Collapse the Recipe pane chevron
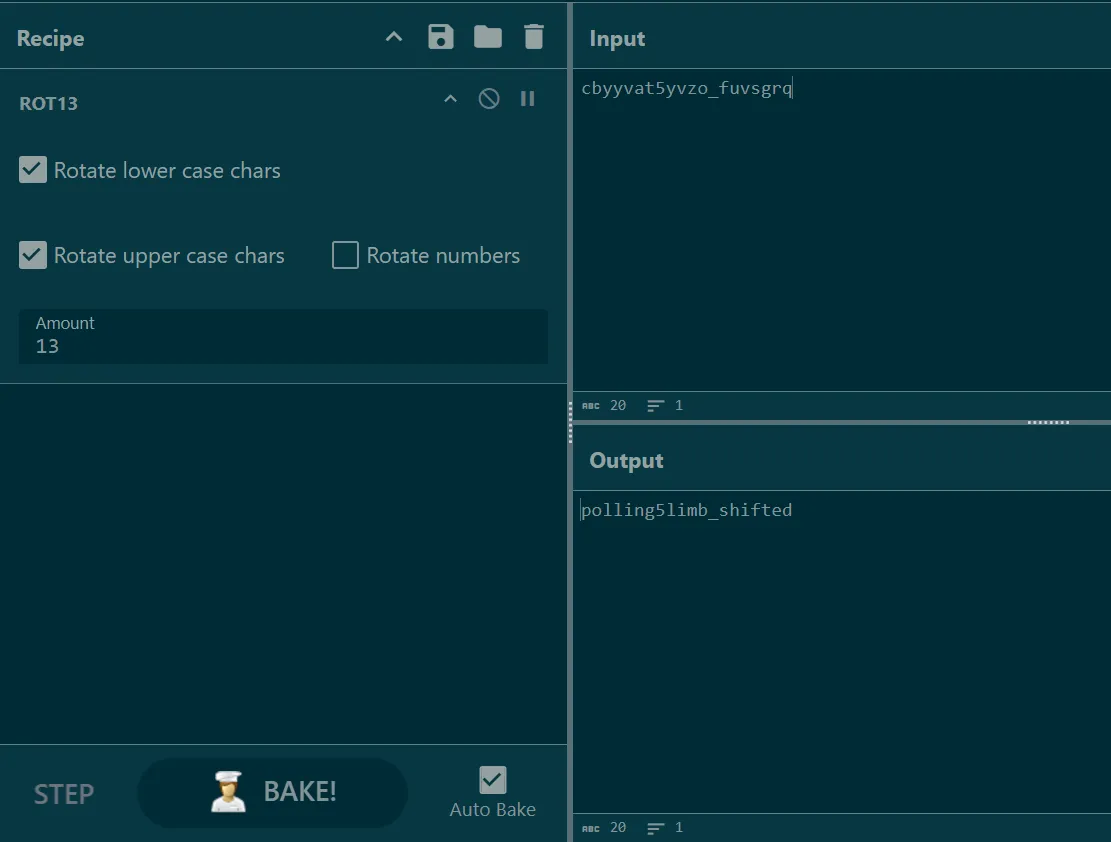Image resolution: width=1111 pixels, height=842 pixels. point(394,37)
